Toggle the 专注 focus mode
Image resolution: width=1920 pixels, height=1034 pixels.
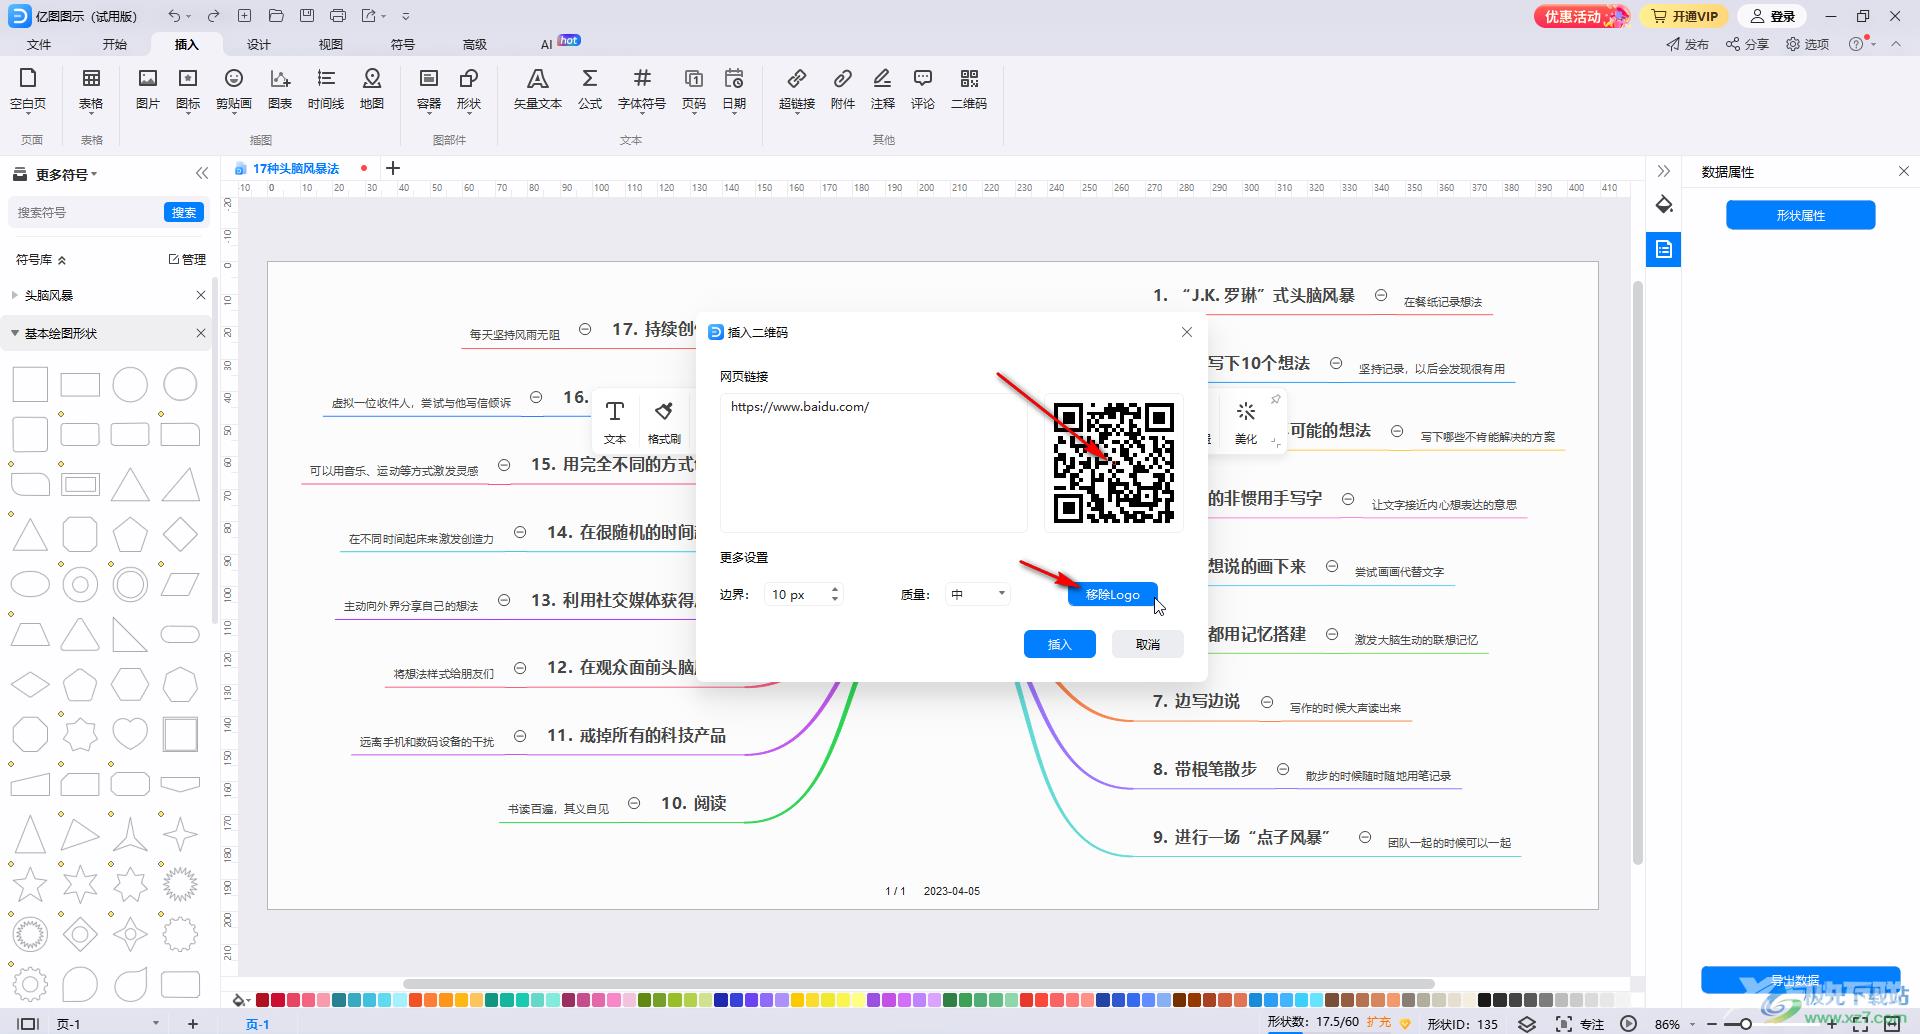(x=1580, y=1024)
